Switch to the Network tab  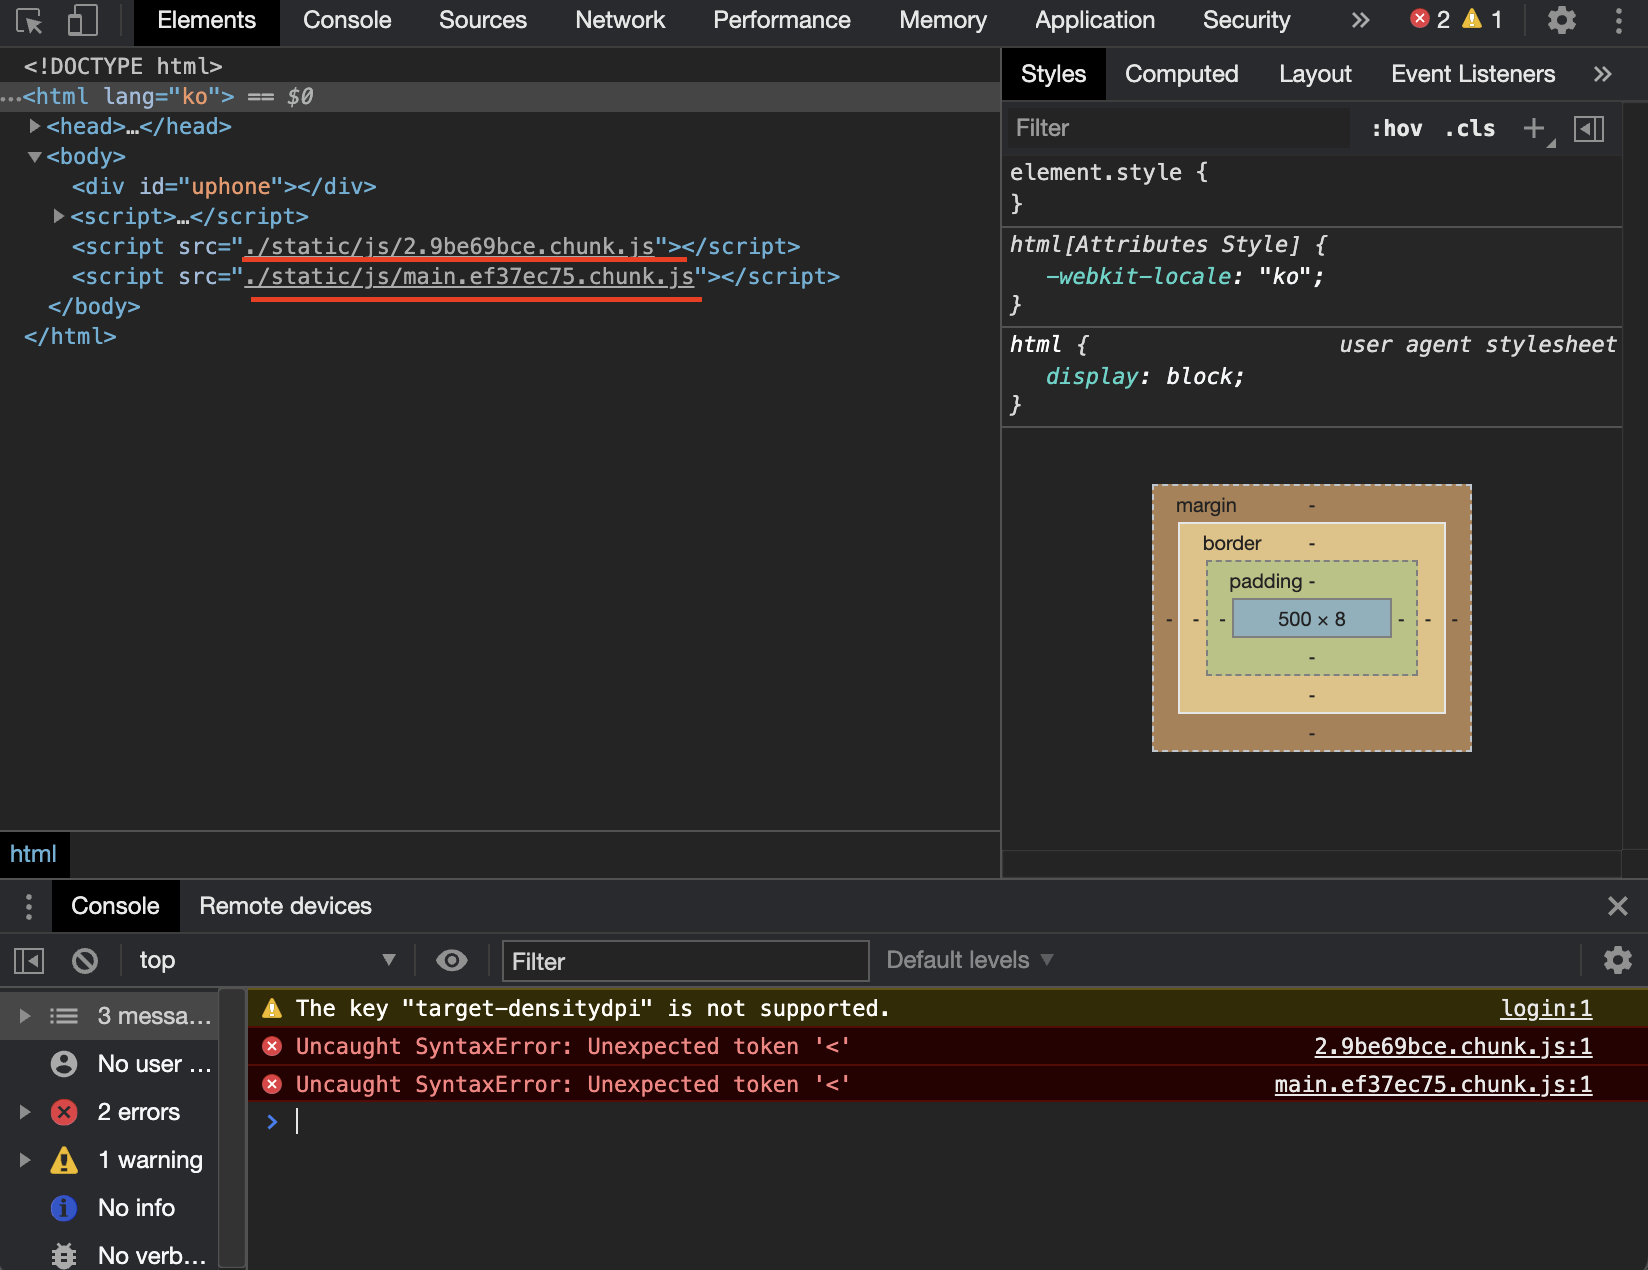coord(619,20)
